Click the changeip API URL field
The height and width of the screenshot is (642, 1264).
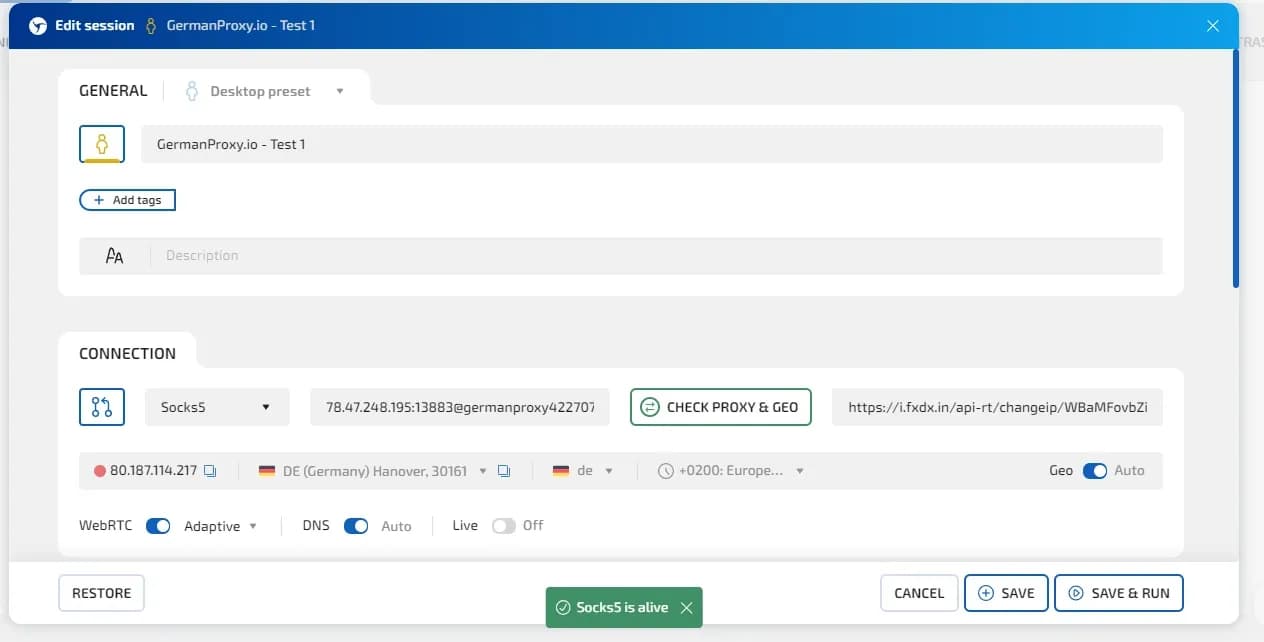[996, 406]
